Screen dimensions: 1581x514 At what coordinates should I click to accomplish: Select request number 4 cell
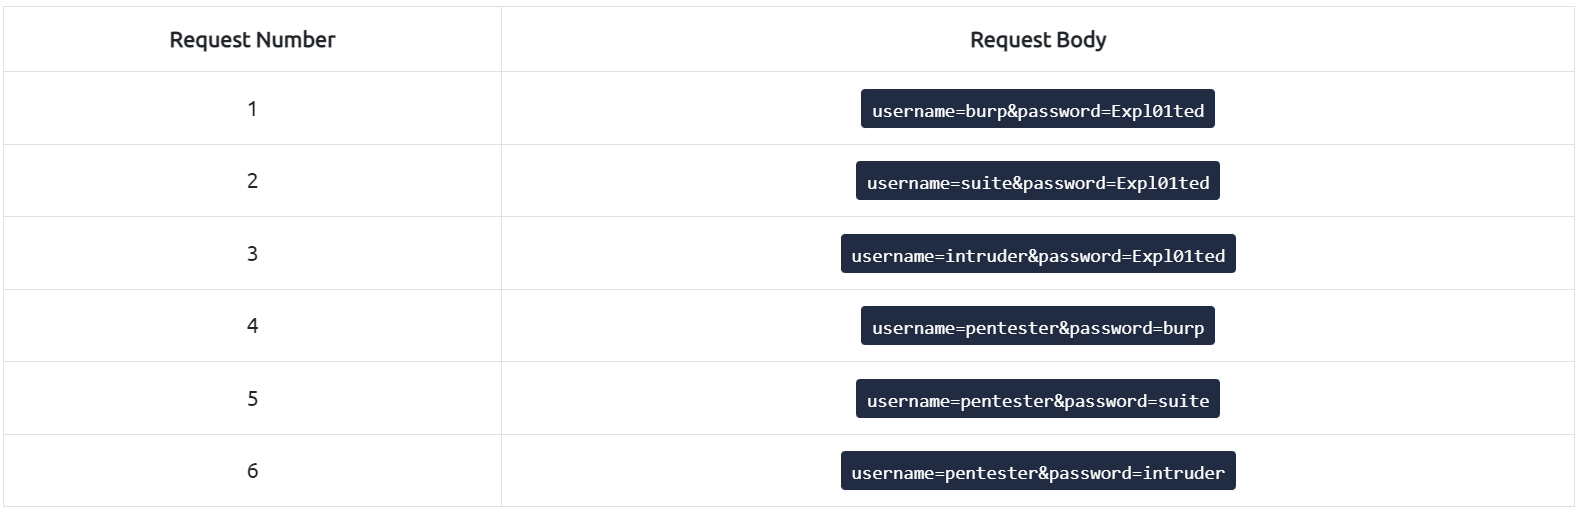tap(252, 326)
